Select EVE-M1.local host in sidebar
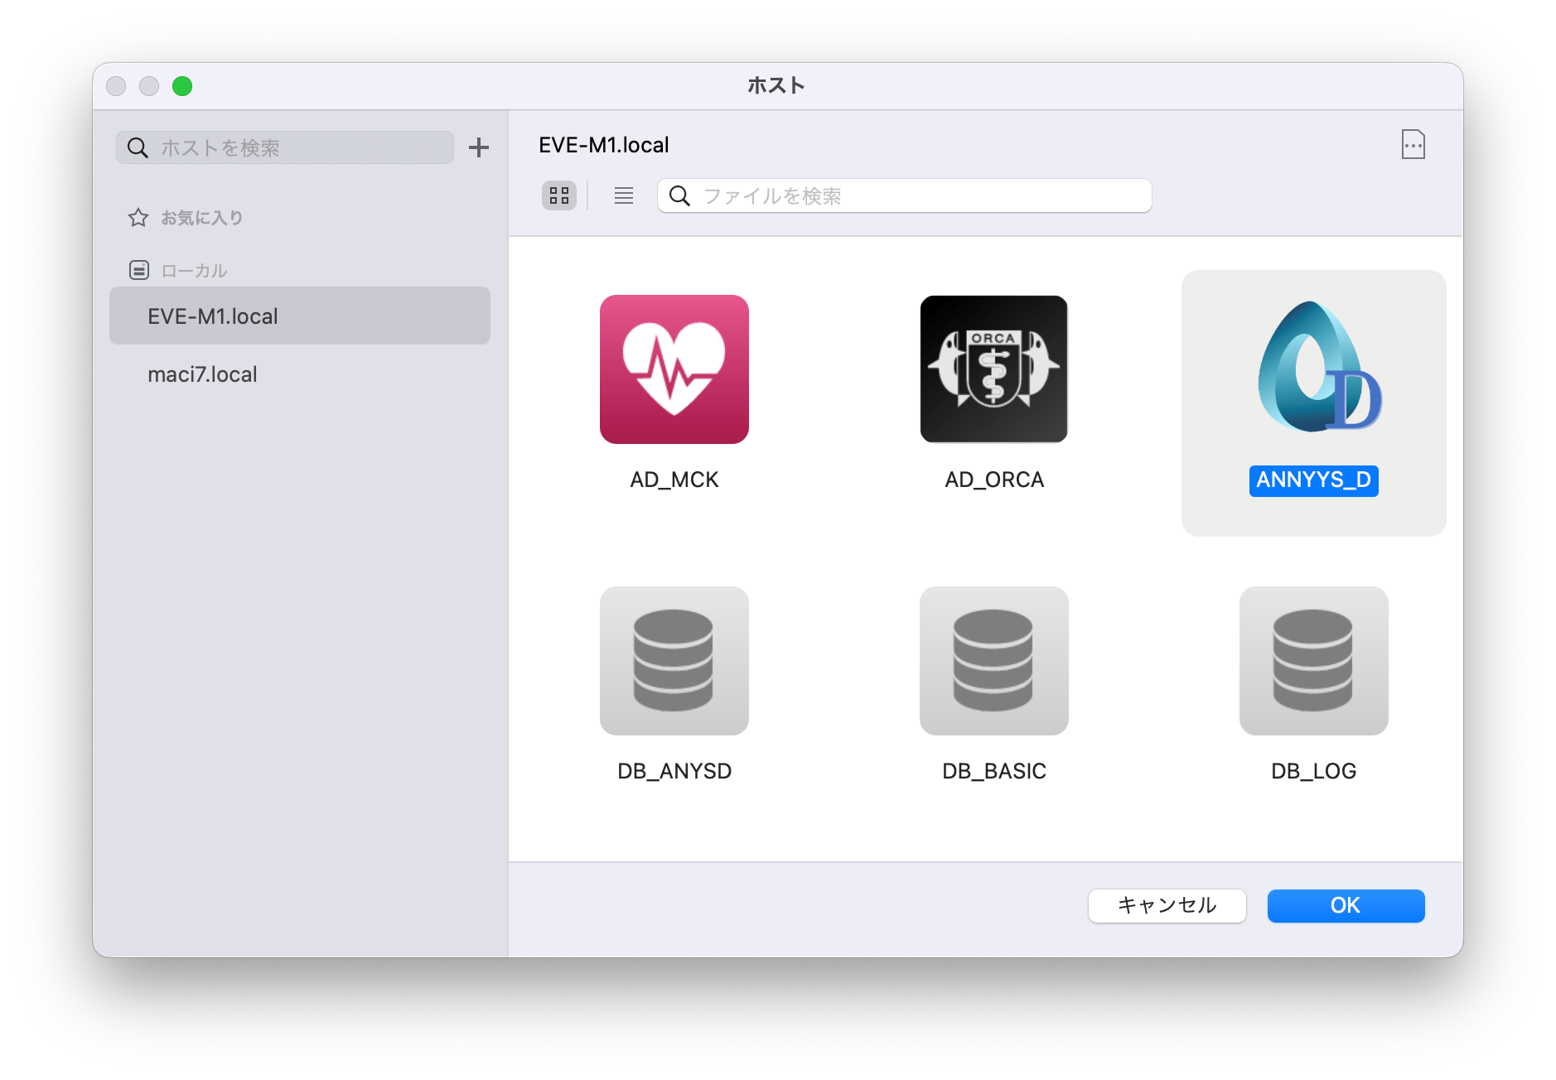1556x1080 pixels. point(300,316)
